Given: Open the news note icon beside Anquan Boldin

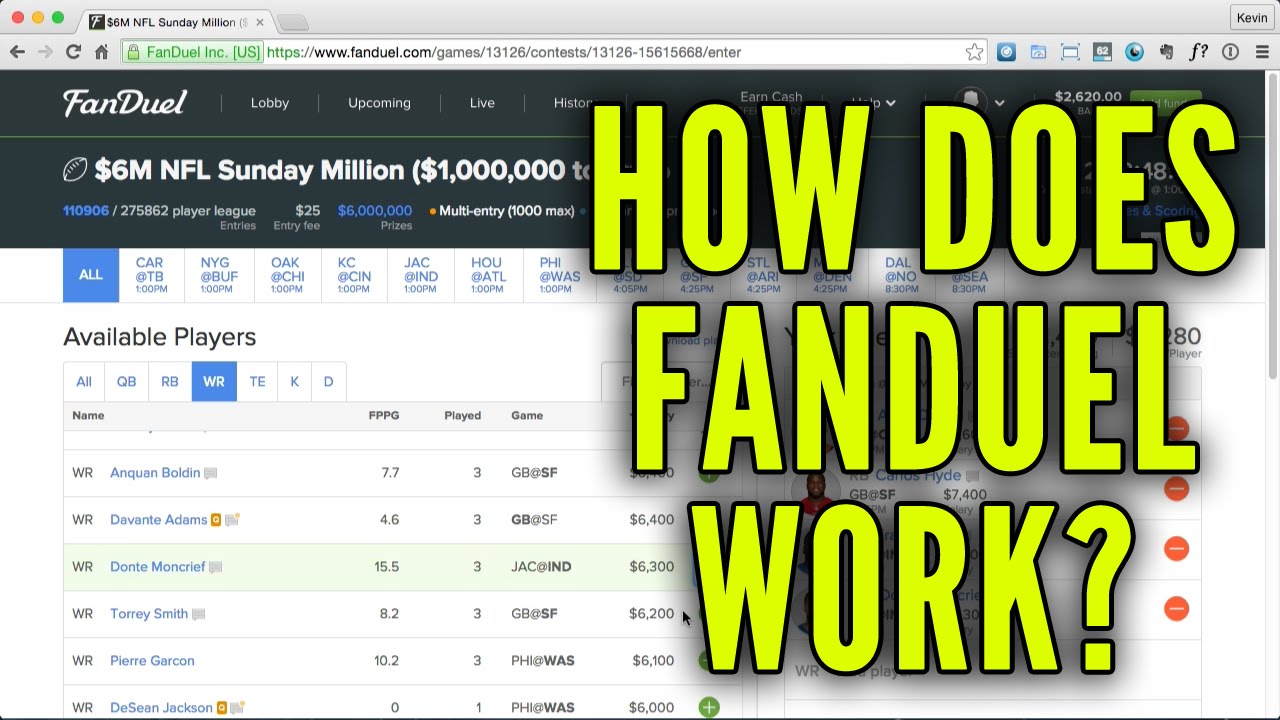Looking at the screenshot, I should click(210, 473).
